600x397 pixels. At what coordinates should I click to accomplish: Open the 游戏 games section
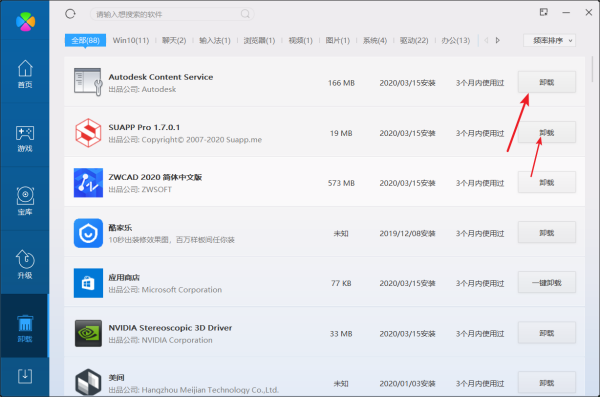click(x=25, y=139)
